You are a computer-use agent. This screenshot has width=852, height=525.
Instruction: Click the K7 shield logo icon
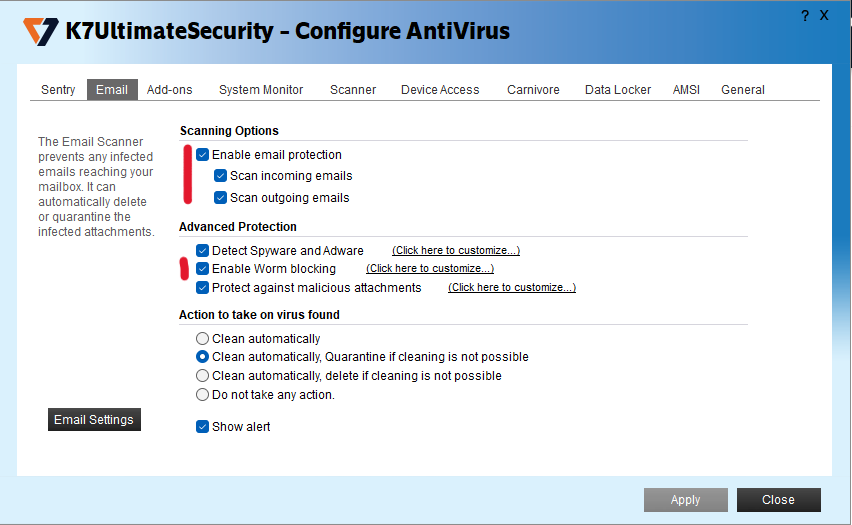(40, 31)
